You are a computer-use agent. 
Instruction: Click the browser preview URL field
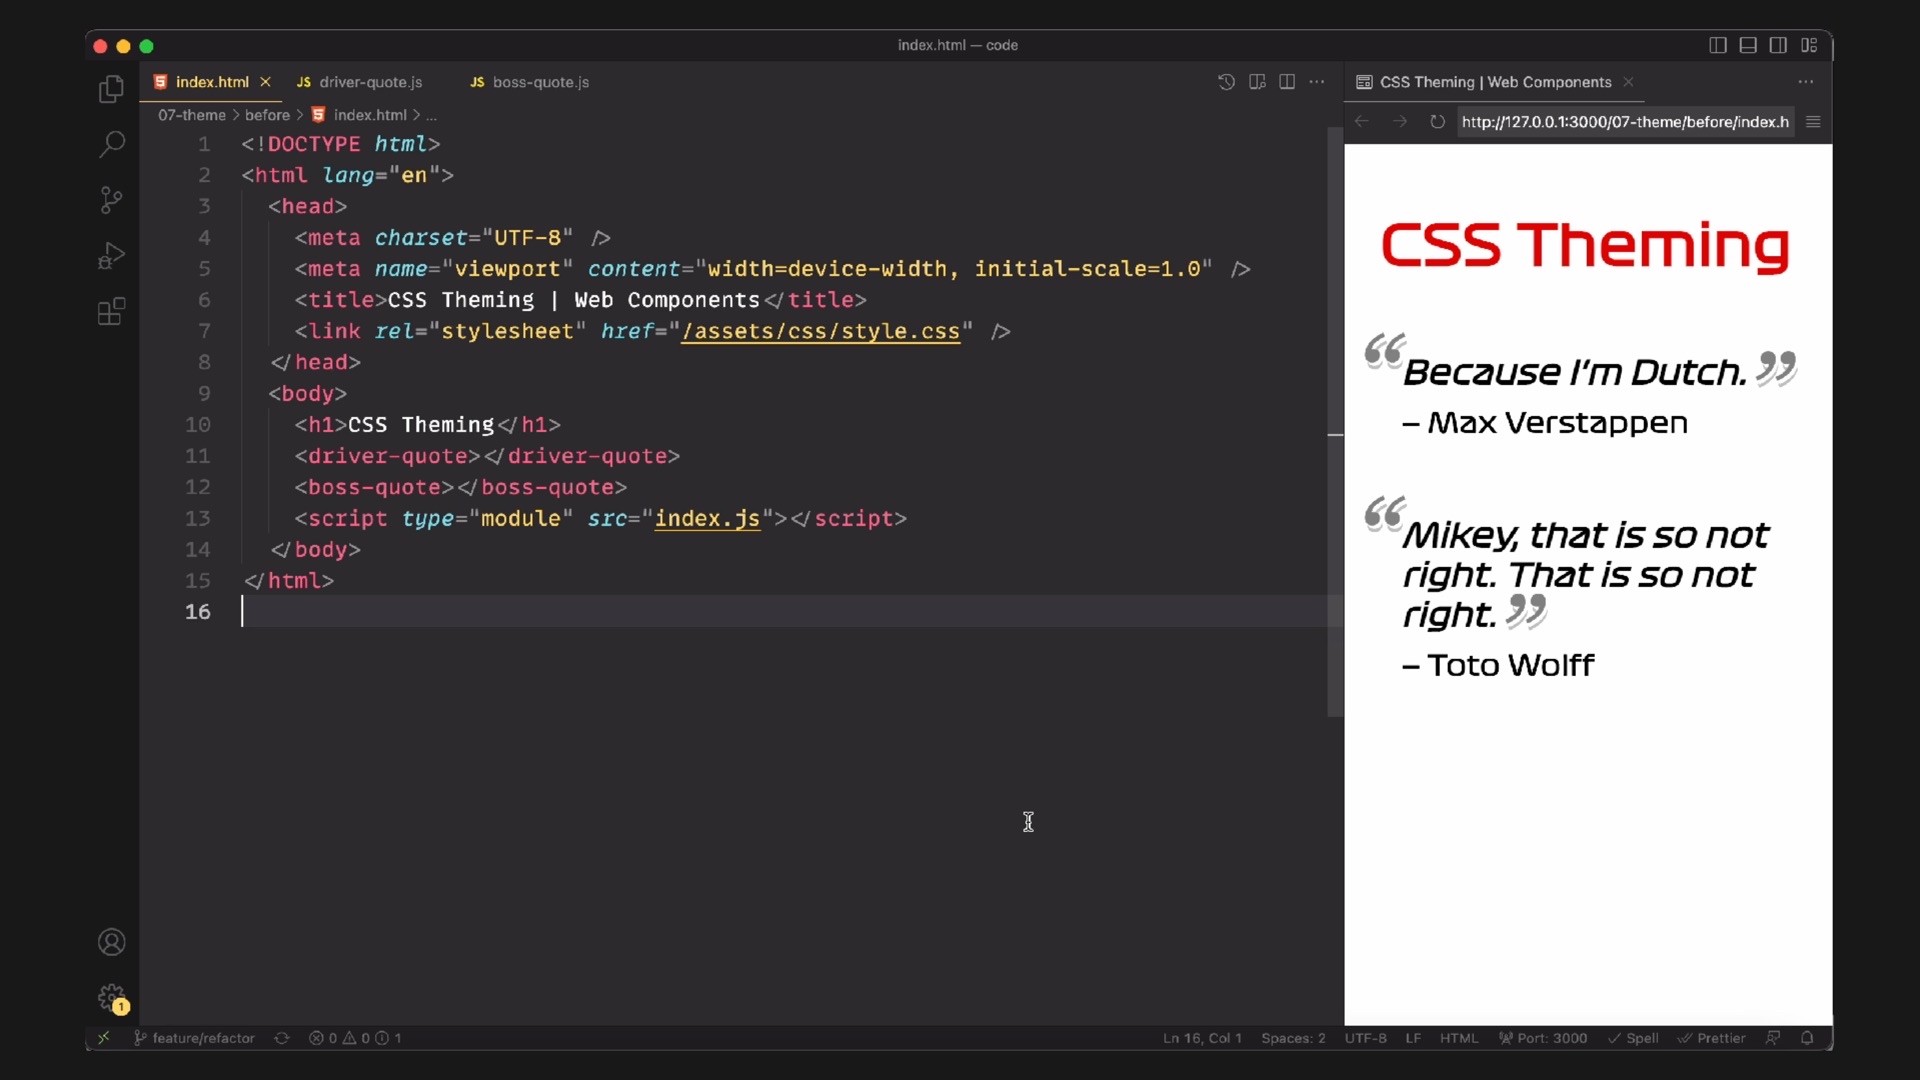[x=1624, y=122]
